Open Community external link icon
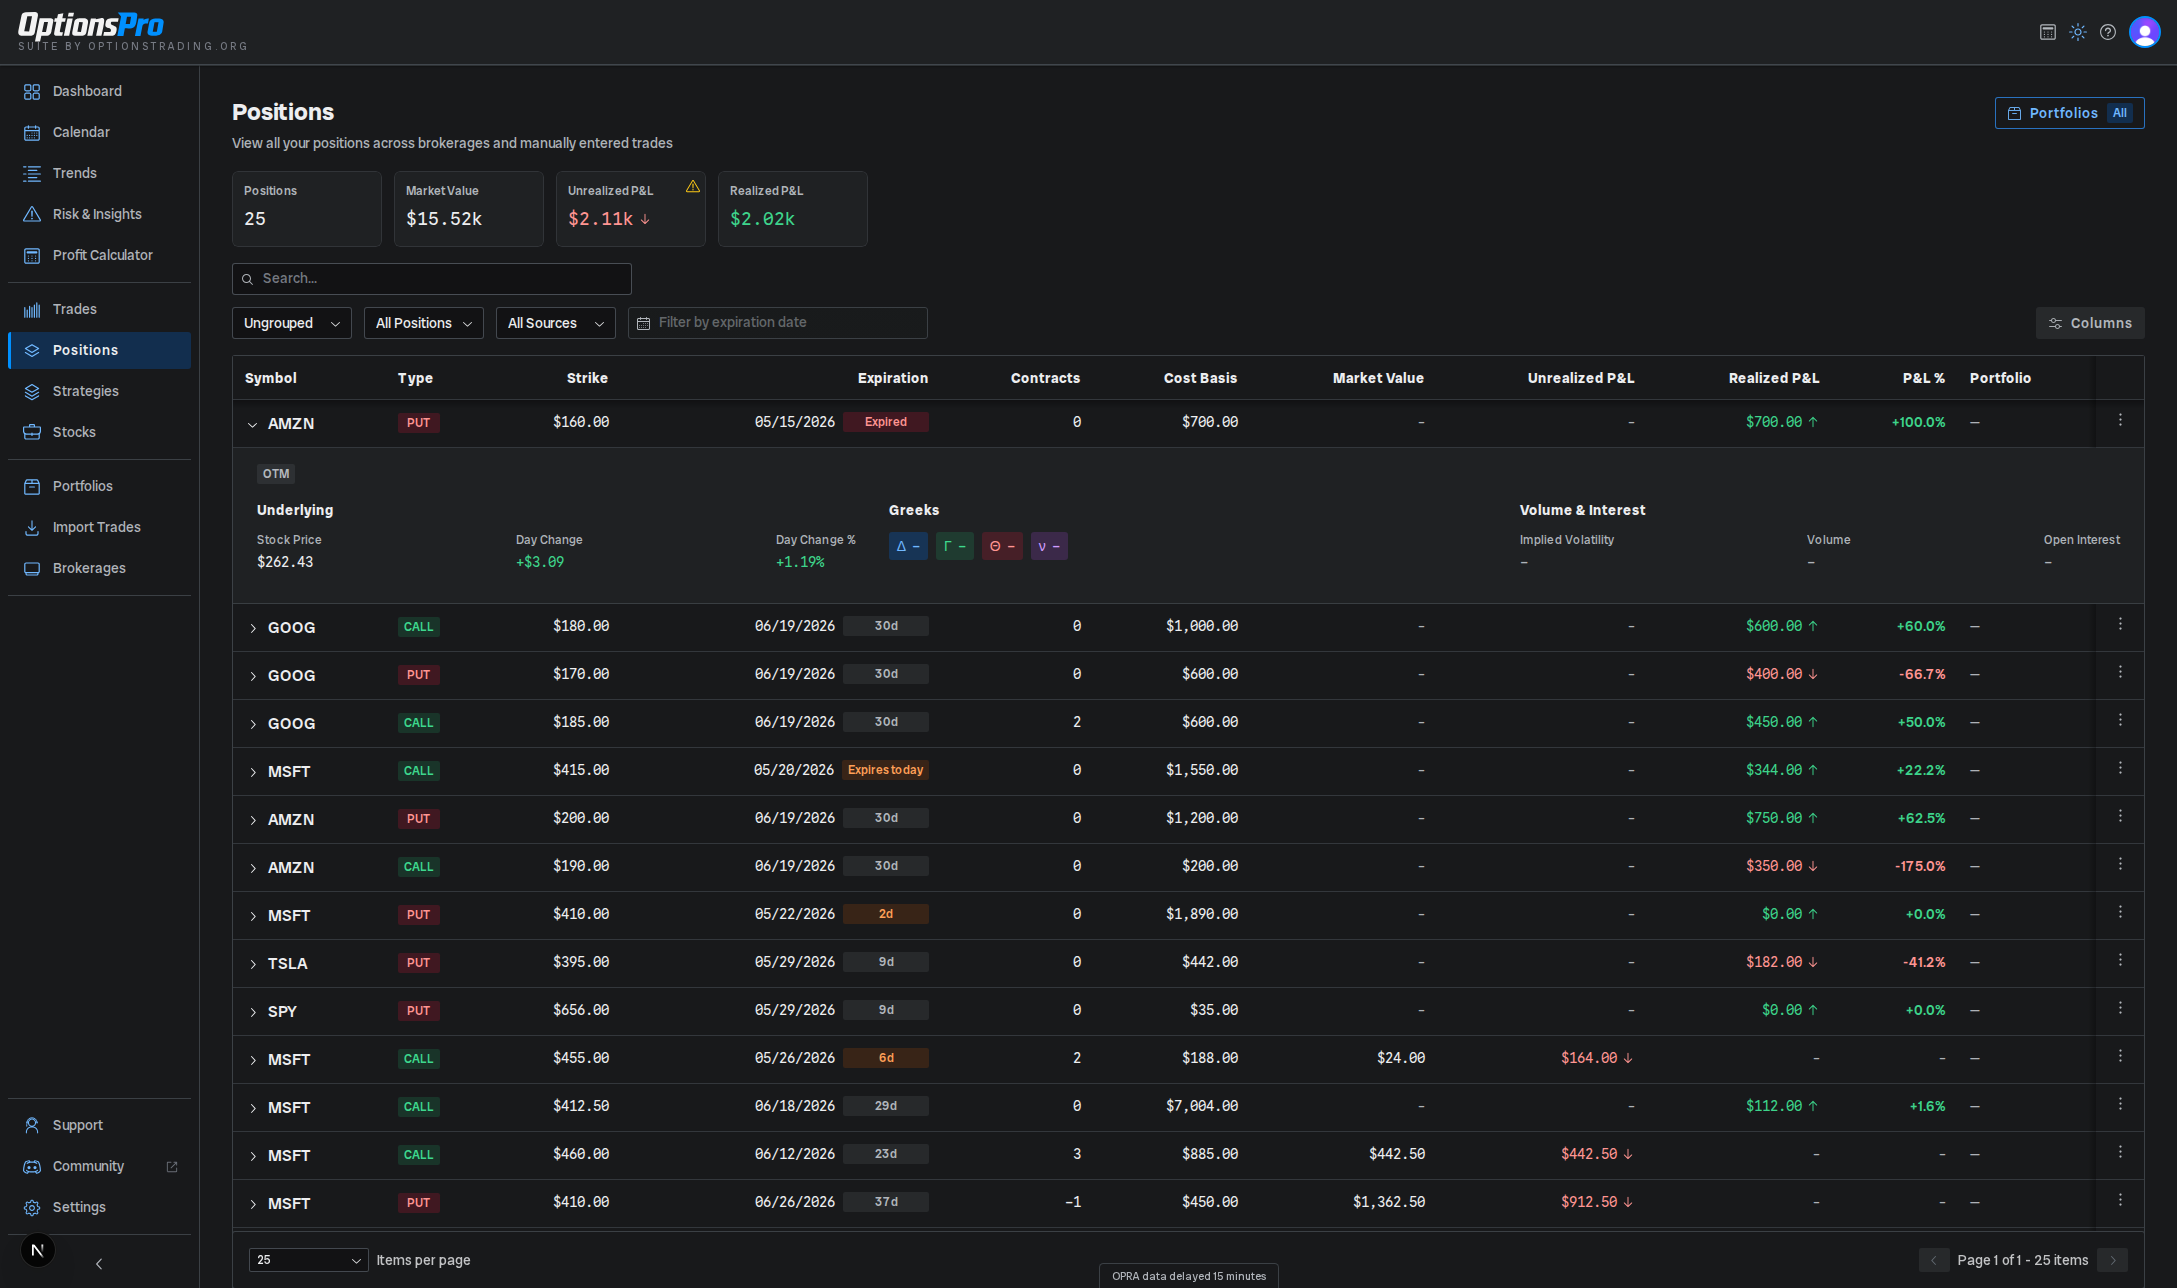Viewport: 2177px width, 1288px height. 172,1167
